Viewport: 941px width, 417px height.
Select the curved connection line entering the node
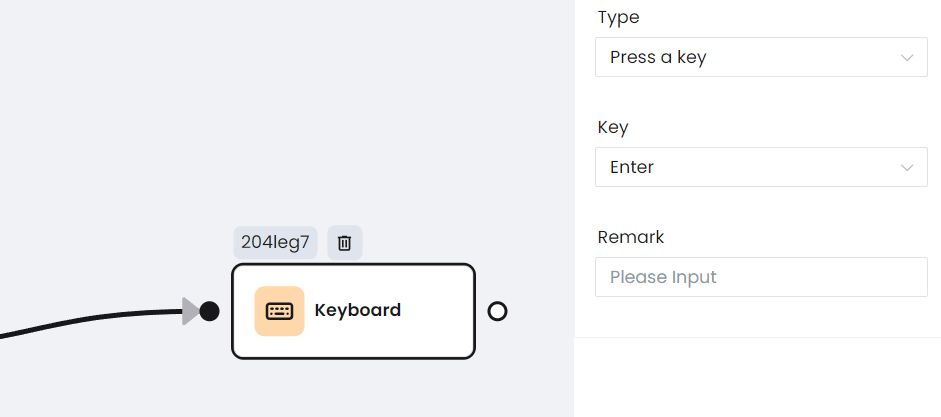90,320
